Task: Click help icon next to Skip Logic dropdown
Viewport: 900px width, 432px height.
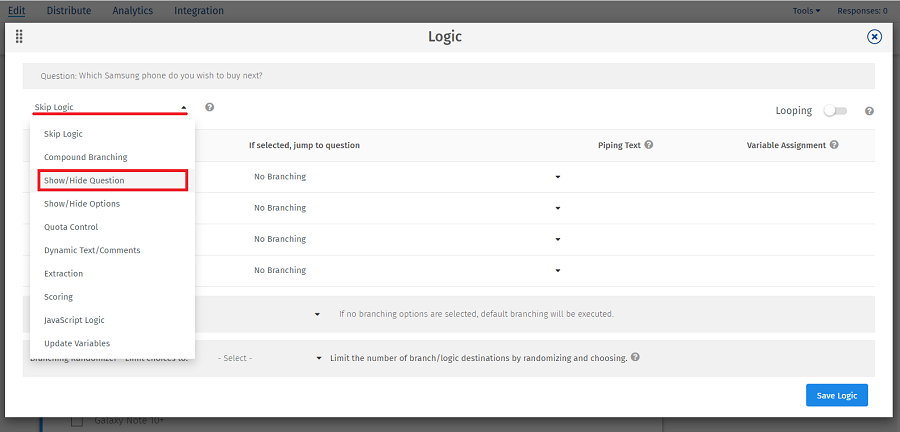Action: [x=210, y=107]
